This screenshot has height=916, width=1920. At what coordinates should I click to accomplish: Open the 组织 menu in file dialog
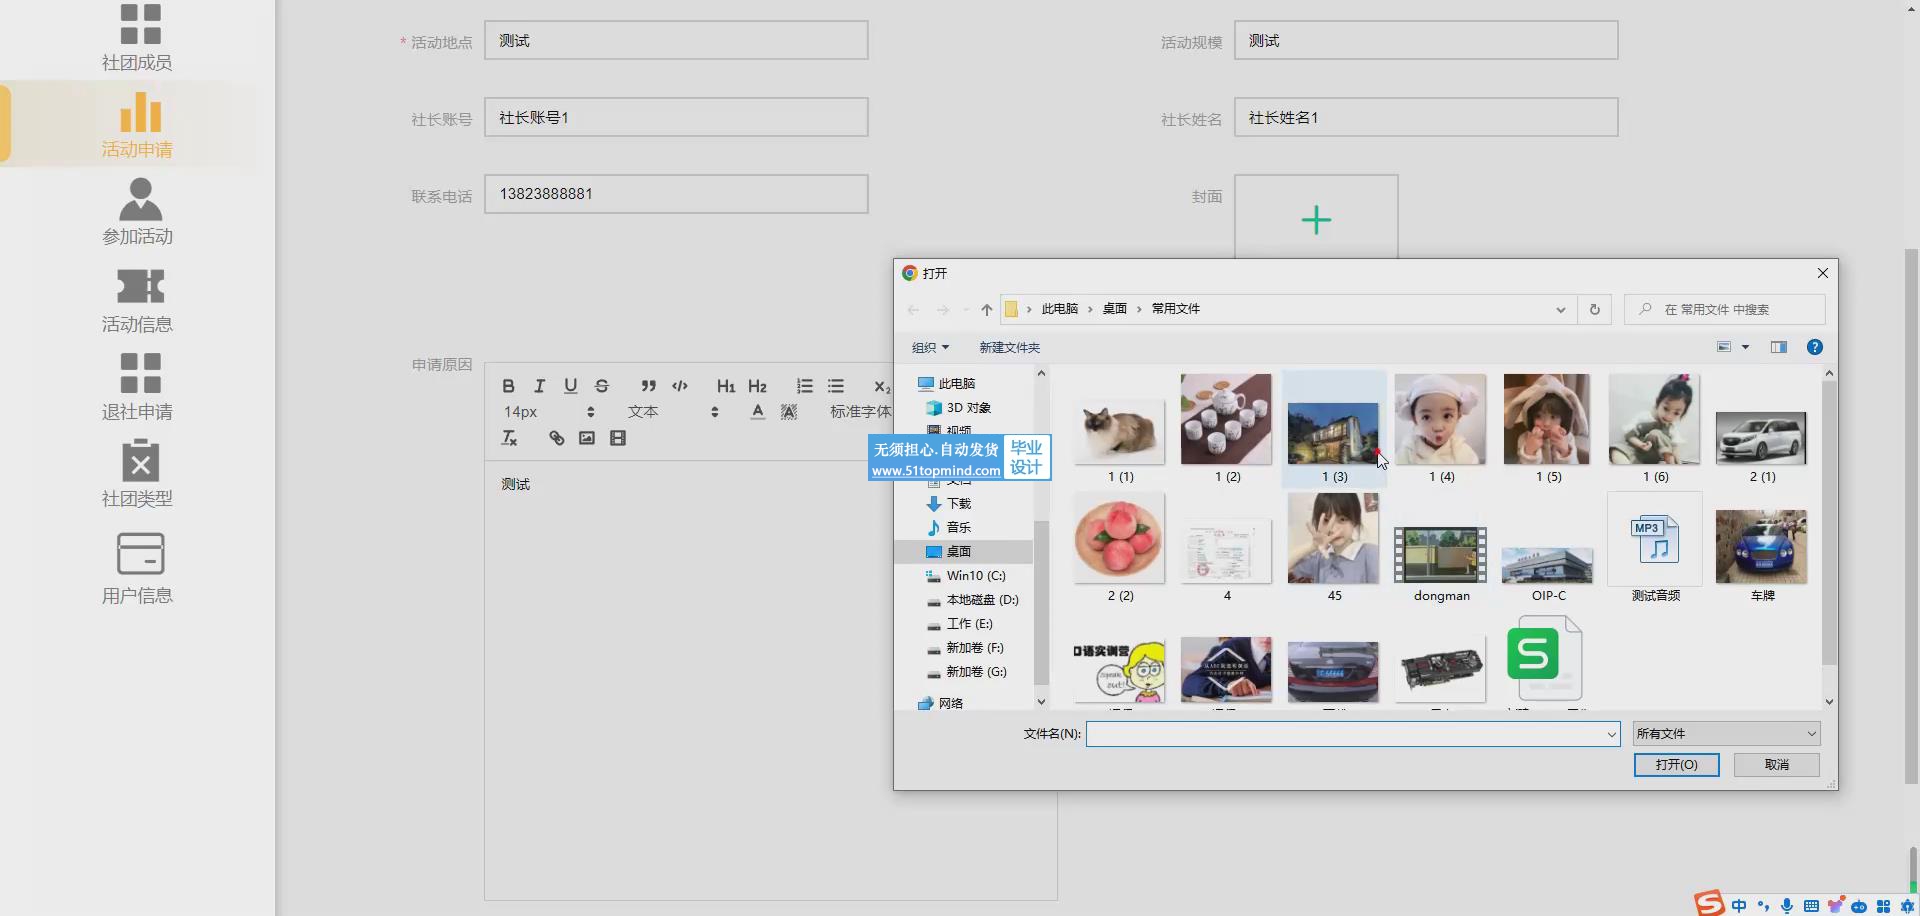coord(930,347)
